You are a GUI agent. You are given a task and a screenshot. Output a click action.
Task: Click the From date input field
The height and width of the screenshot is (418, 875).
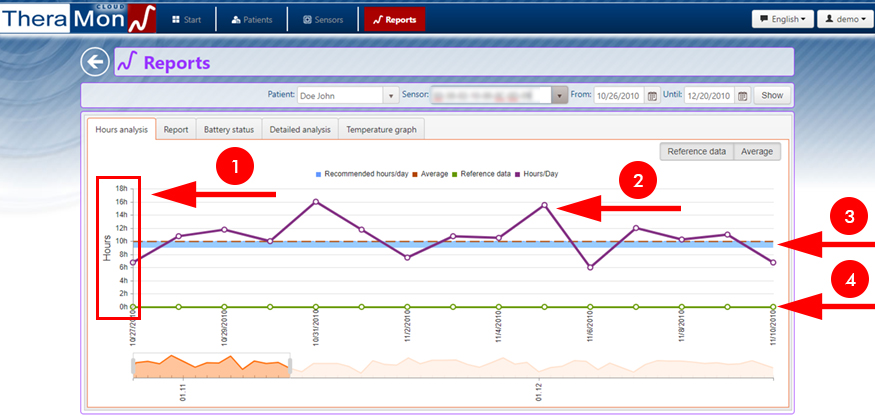pyautogui.click(x=619, y=96)
